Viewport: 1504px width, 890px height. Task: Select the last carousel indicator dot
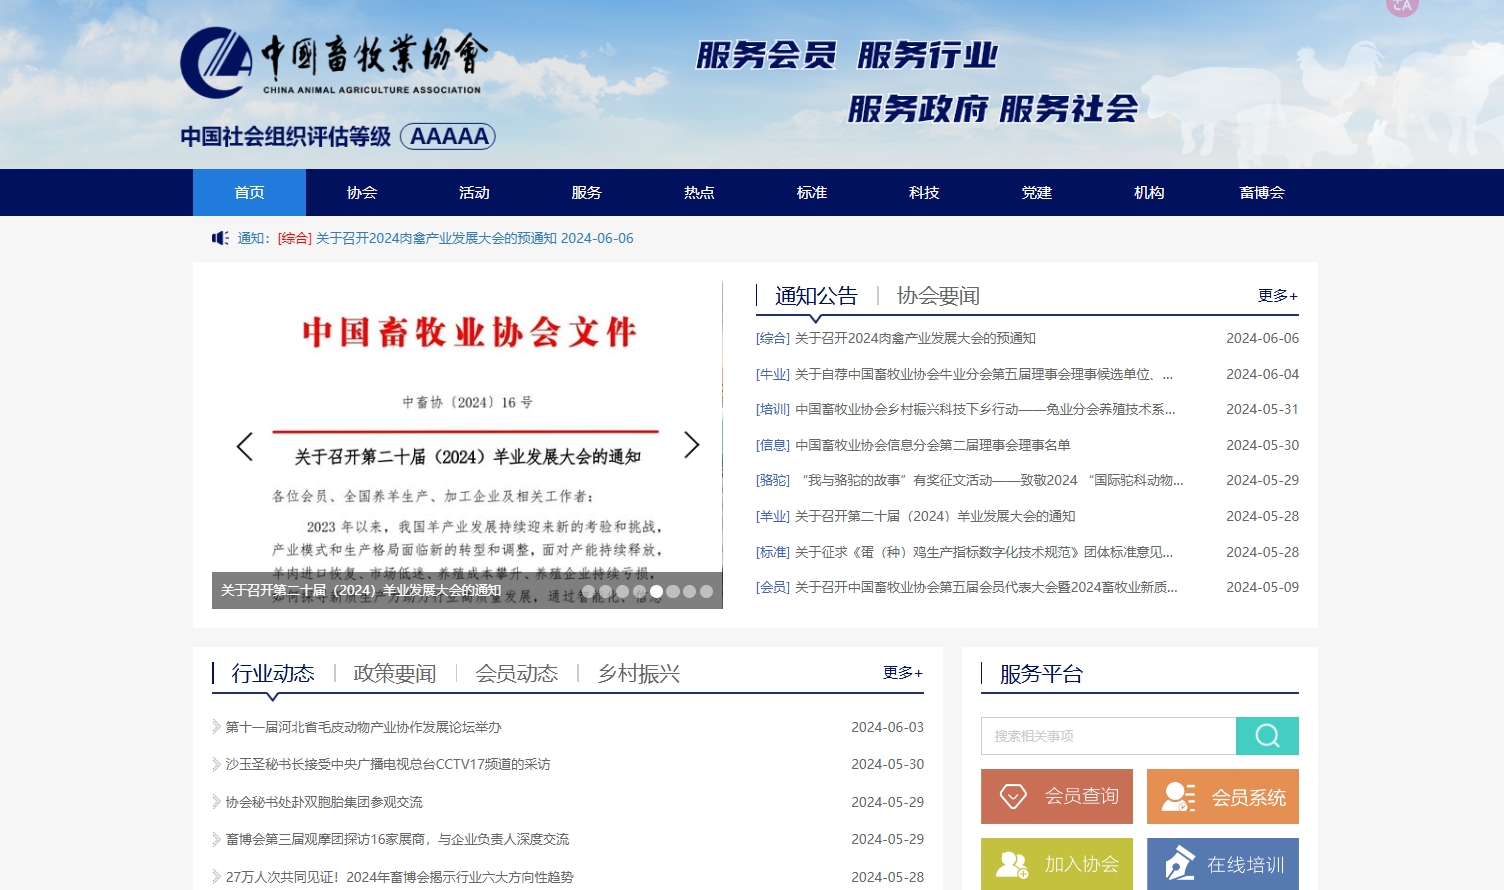[706, 591]
